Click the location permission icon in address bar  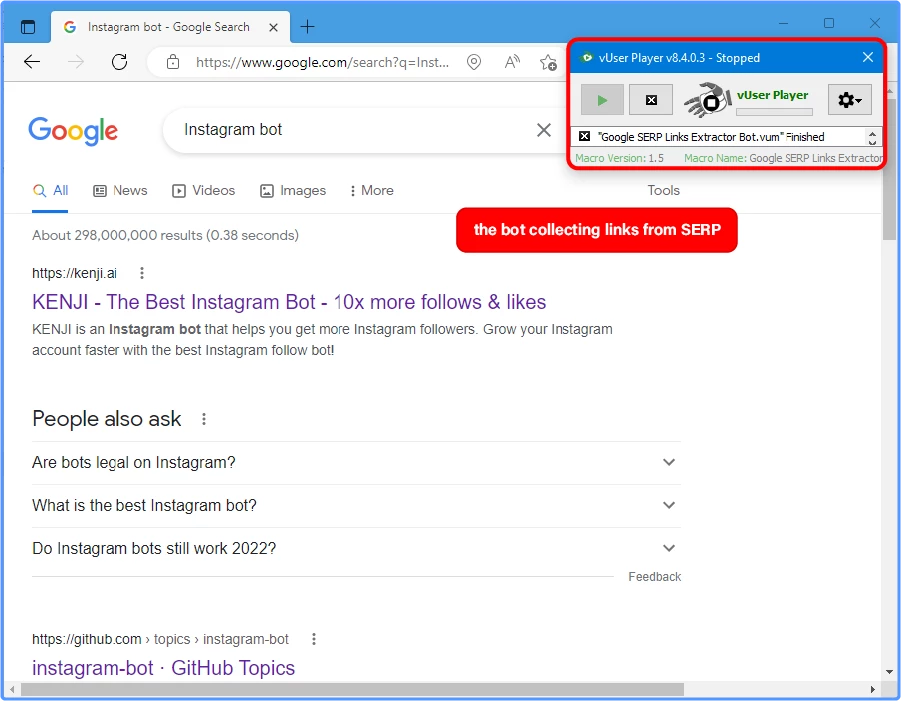click(473, 62)
